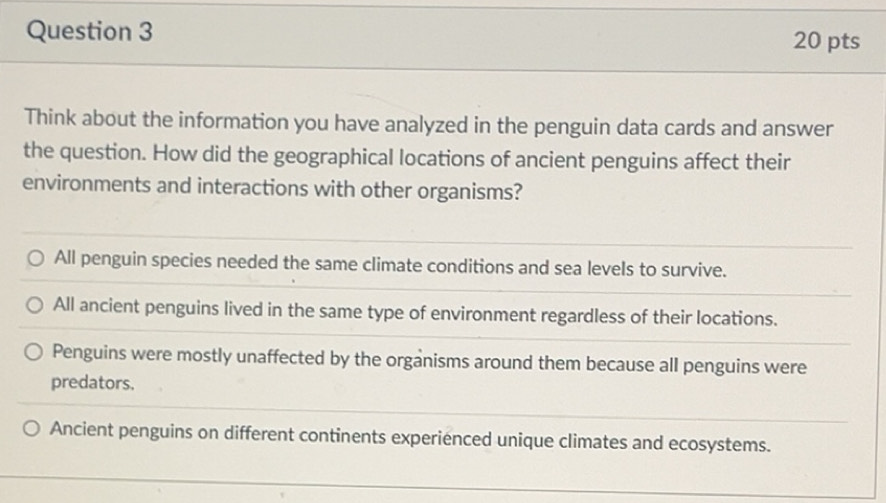This screenshot has width=886, height=503.
Task: Click the 'Question 3' heading
Action: pos(89,32)
